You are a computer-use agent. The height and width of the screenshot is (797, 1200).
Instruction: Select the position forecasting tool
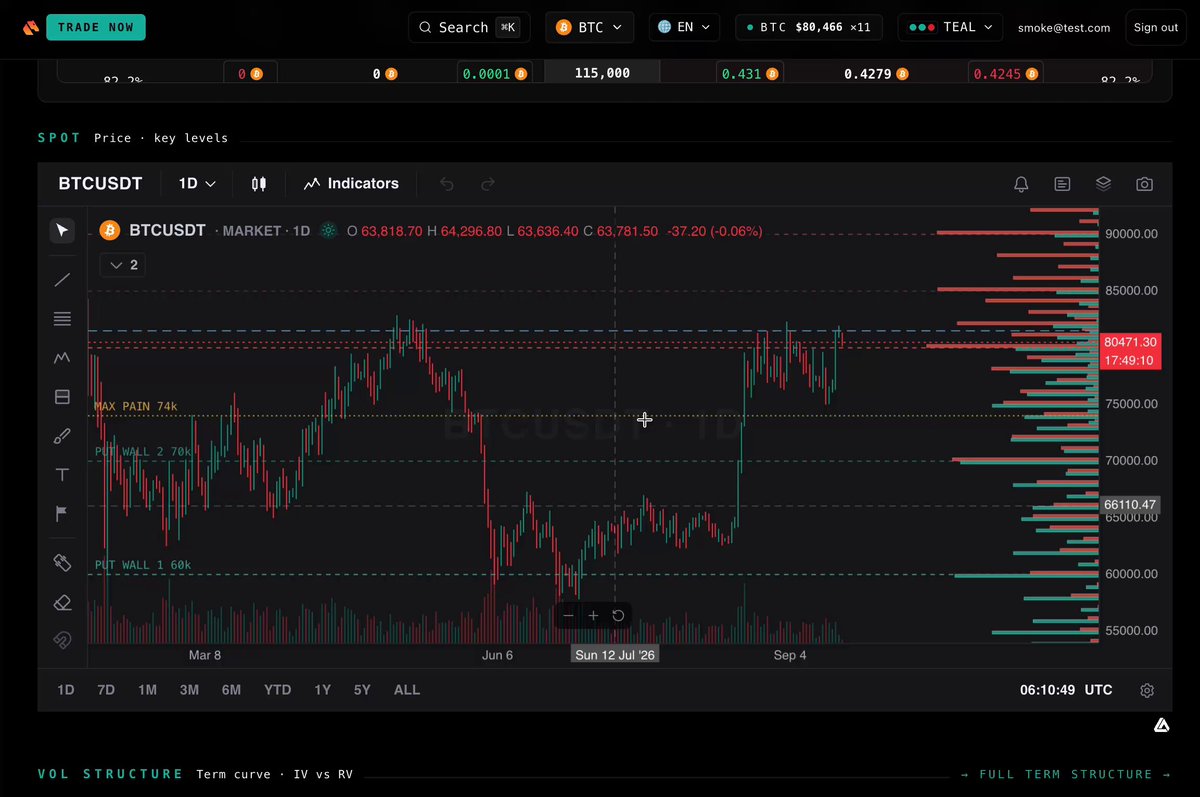[62, 397]
